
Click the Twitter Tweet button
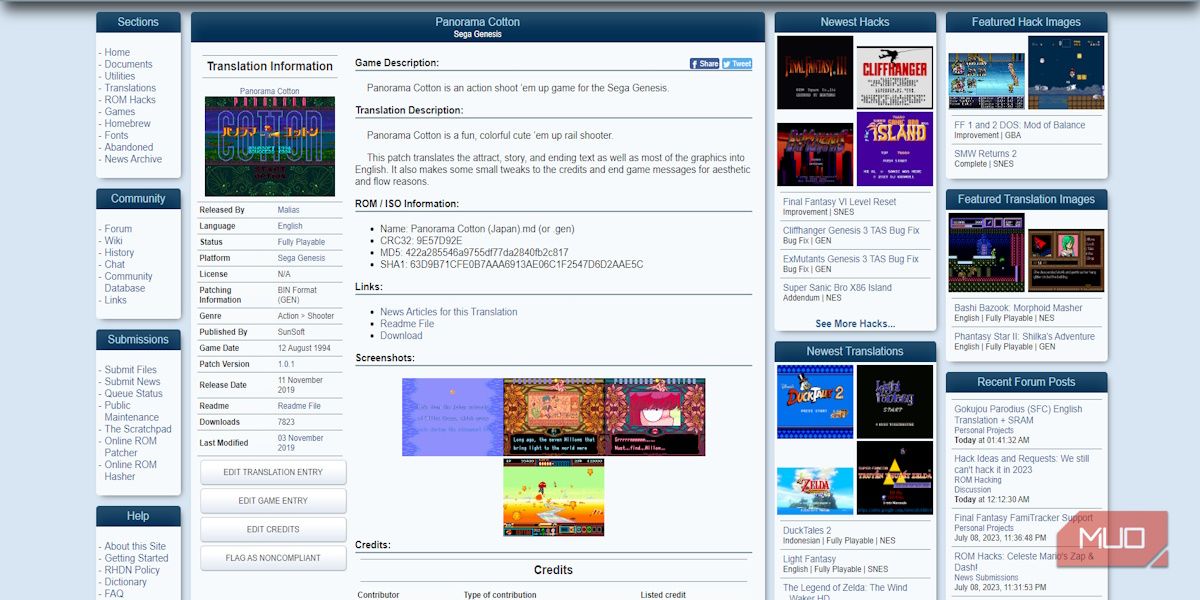(737, 63)
